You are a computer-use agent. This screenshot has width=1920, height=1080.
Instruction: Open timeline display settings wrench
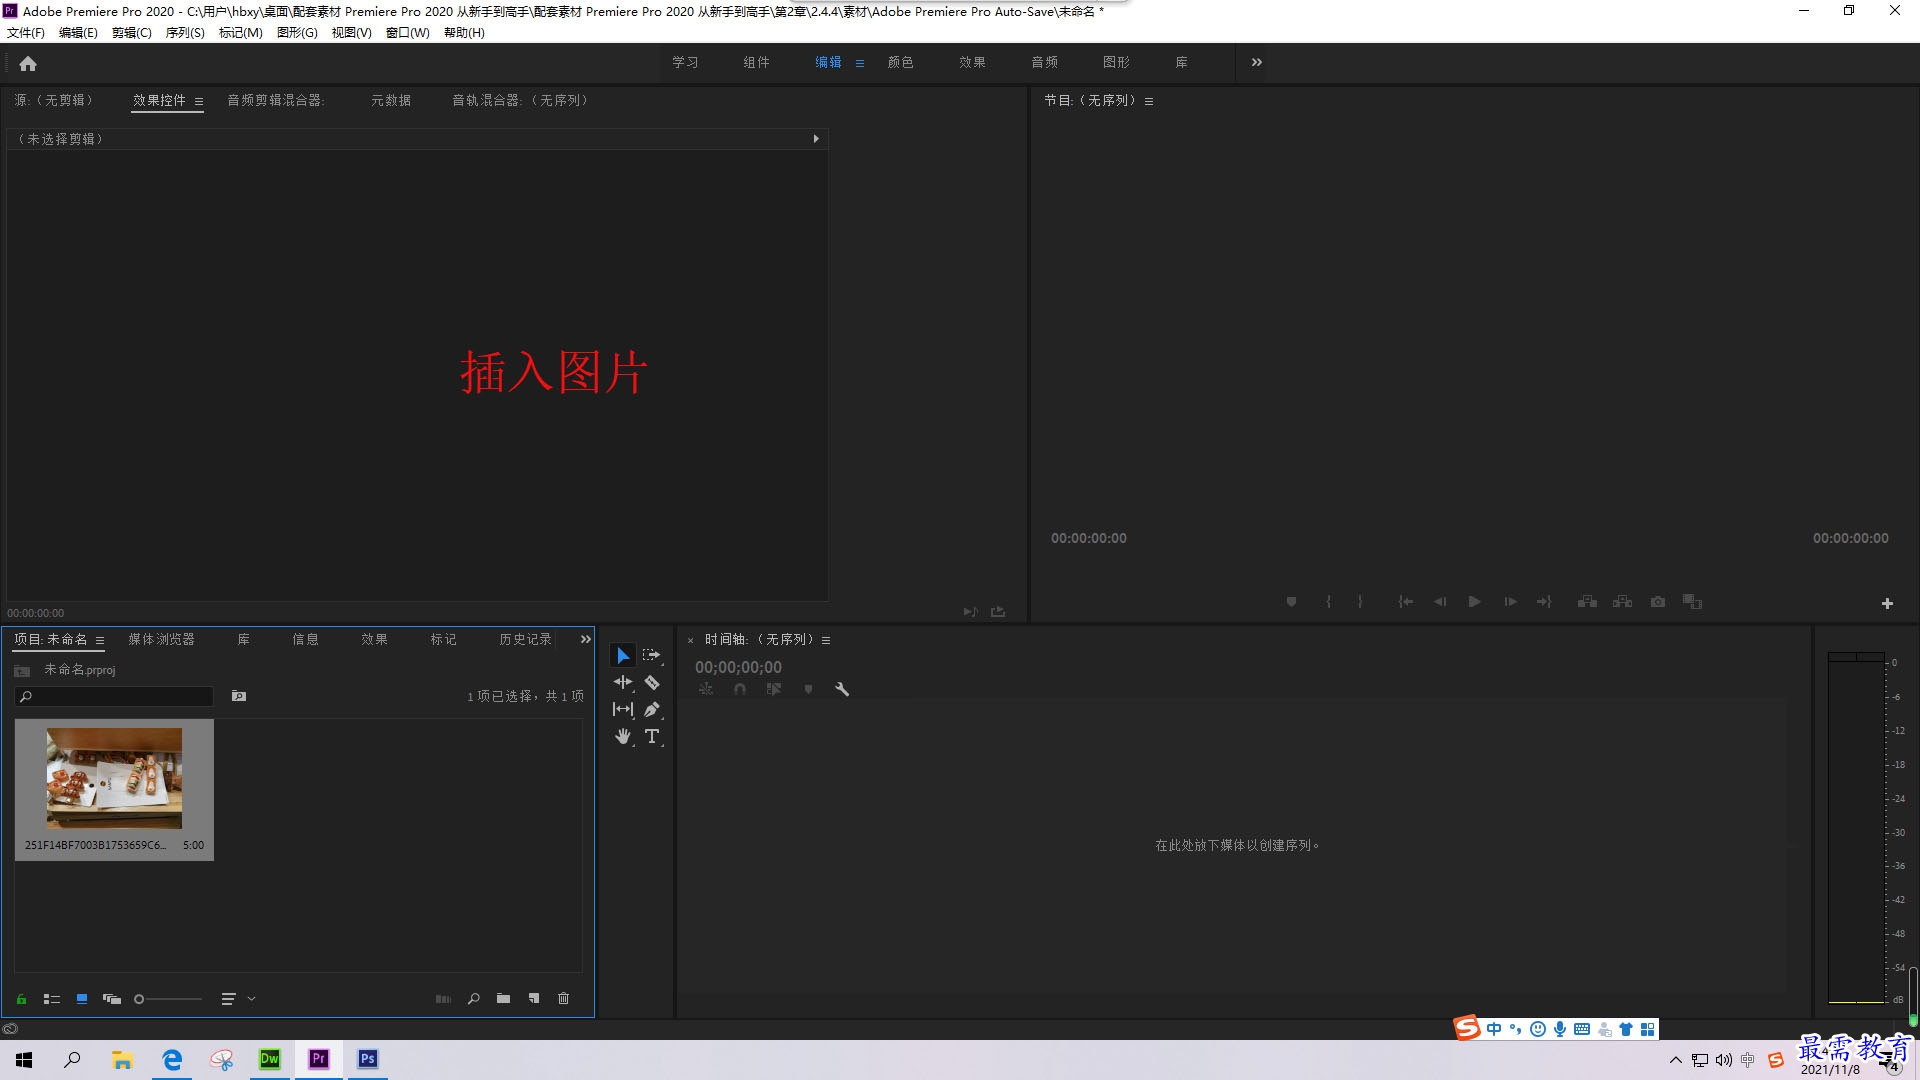pyautogui.click(x=842, y=689)
